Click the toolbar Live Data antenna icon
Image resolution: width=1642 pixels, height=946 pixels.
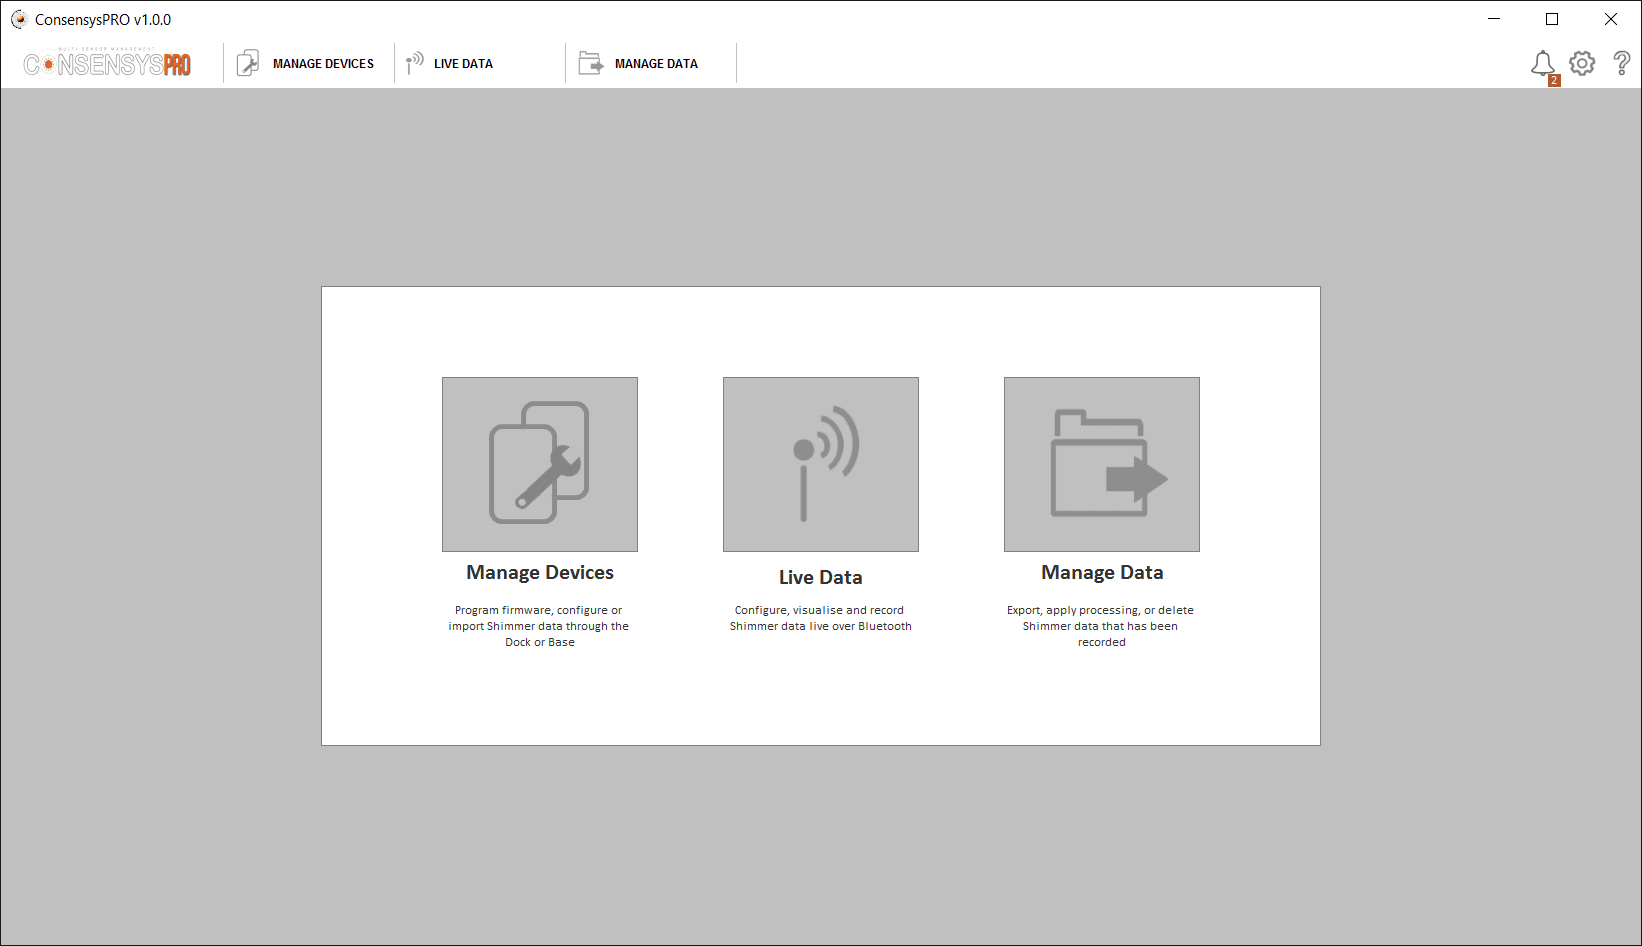pyautogui.click(x=415, y=63)
